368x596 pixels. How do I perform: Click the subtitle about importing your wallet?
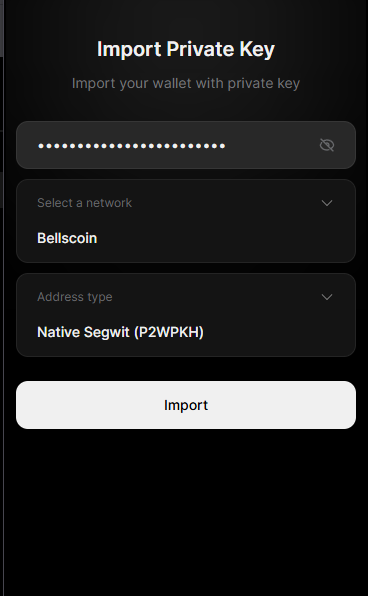coord(186,84)
